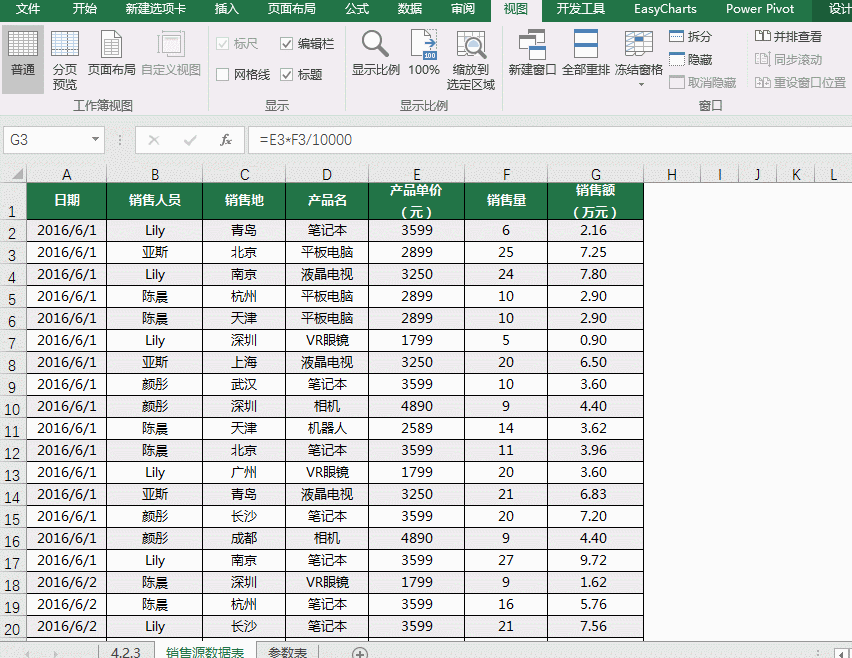Toggle the 编辑栏 formula bar checkbox
This screenshot has width=852, height=658.
tap(287, 44)
